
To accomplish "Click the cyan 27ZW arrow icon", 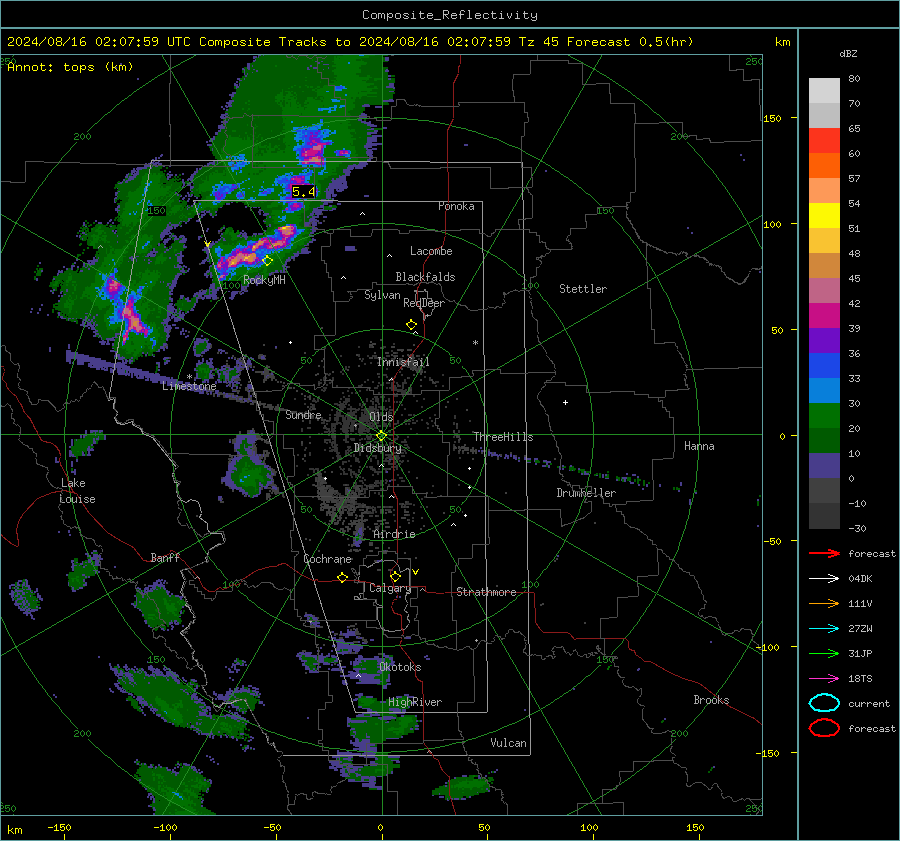I will pos(824,629).
